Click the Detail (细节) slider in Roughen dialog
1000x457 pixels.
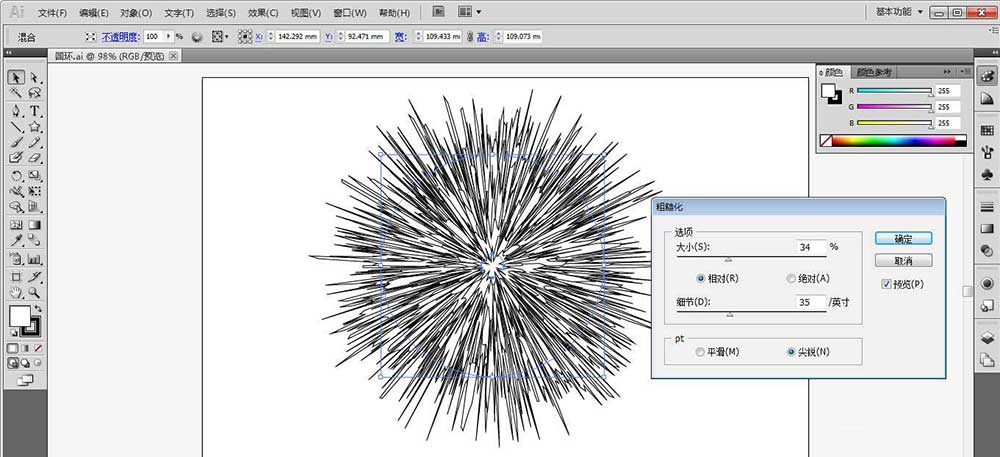(x=751, y=313)
